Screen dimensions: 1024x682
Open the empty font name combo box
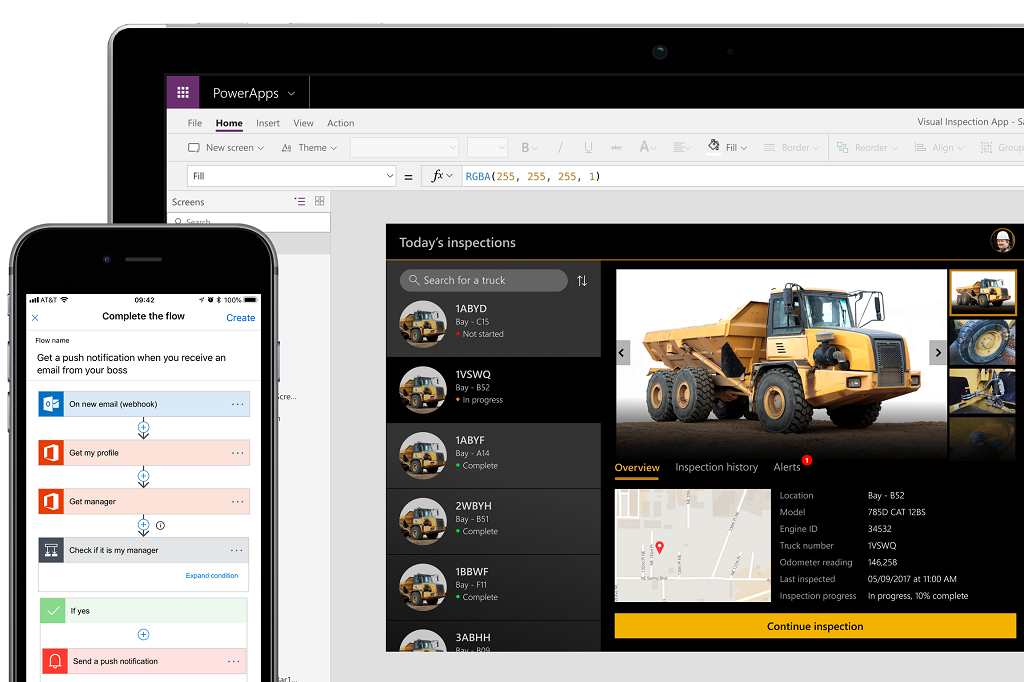(404, 148)
